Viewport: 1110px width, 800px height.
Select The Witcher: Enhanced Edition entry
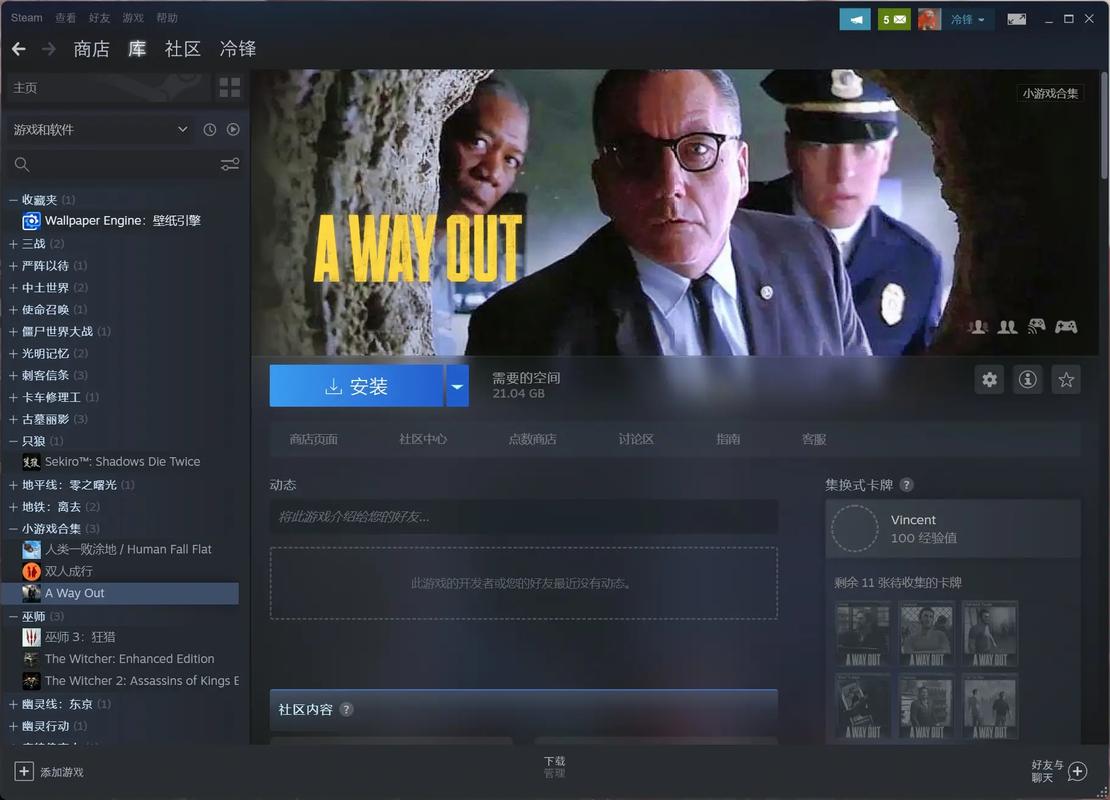[x=130, y=659]
